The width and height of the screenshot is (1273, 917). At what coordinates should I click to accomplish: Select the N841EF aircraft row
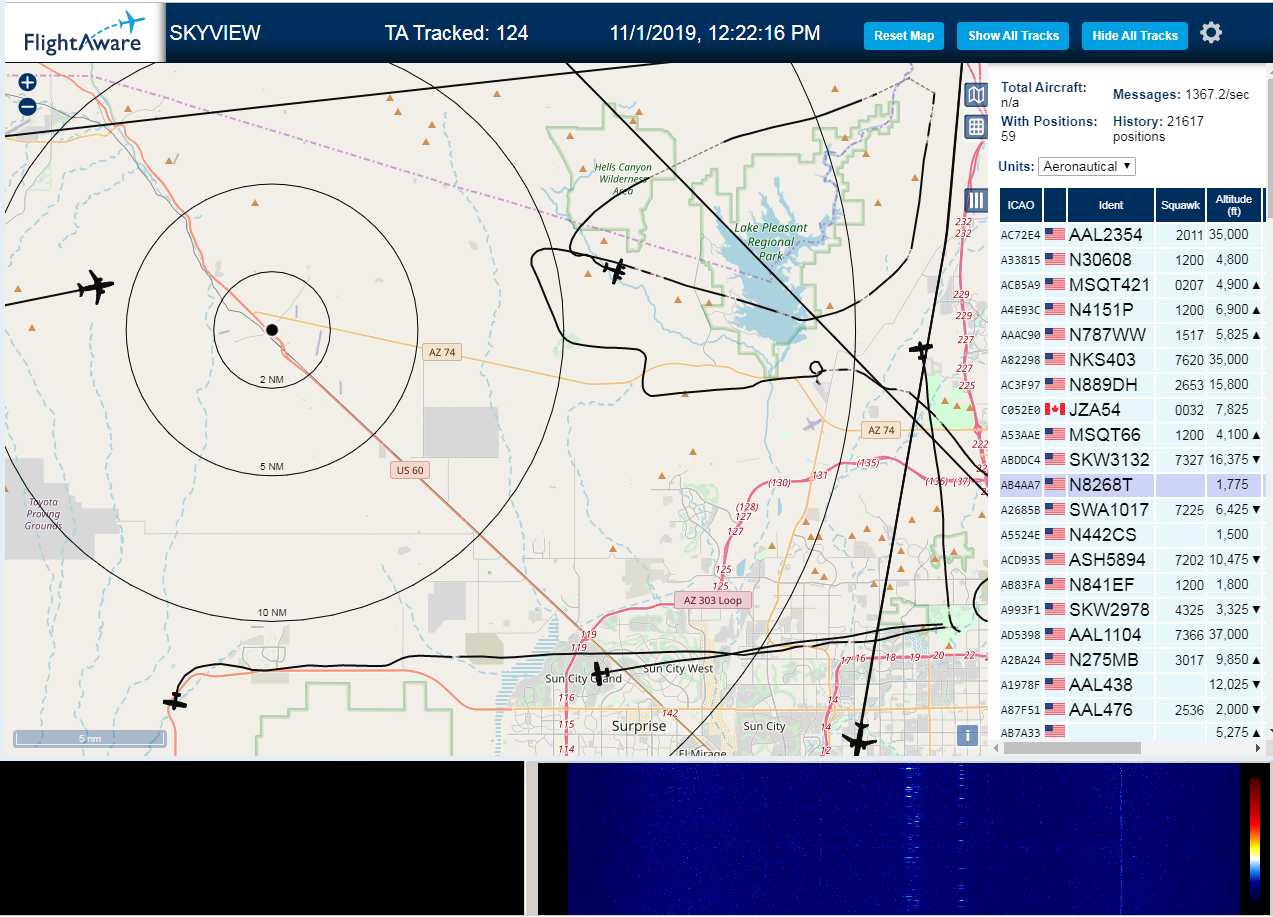pos(1131,584)
